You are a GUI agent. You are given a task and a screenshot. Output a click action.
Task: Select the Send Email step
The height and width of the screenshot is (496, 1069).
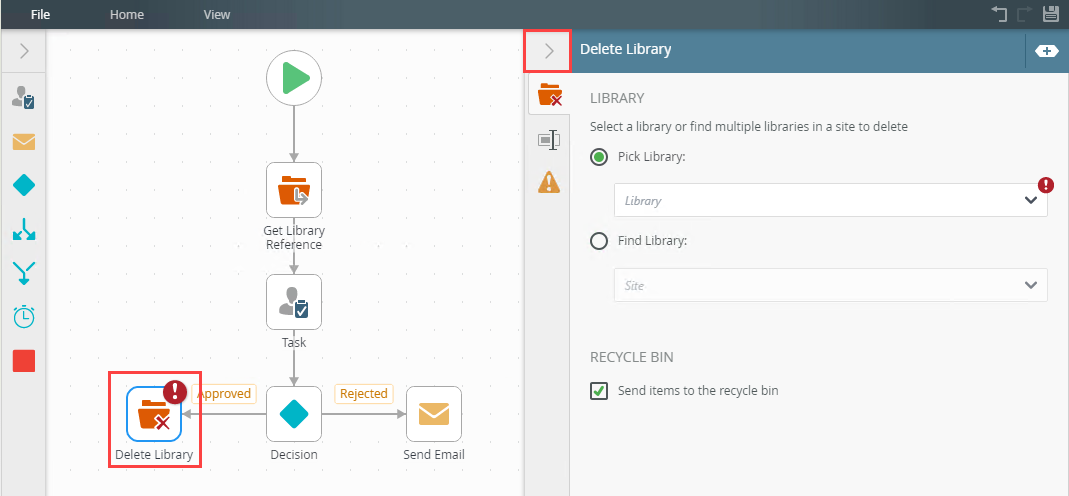(434, 414)
